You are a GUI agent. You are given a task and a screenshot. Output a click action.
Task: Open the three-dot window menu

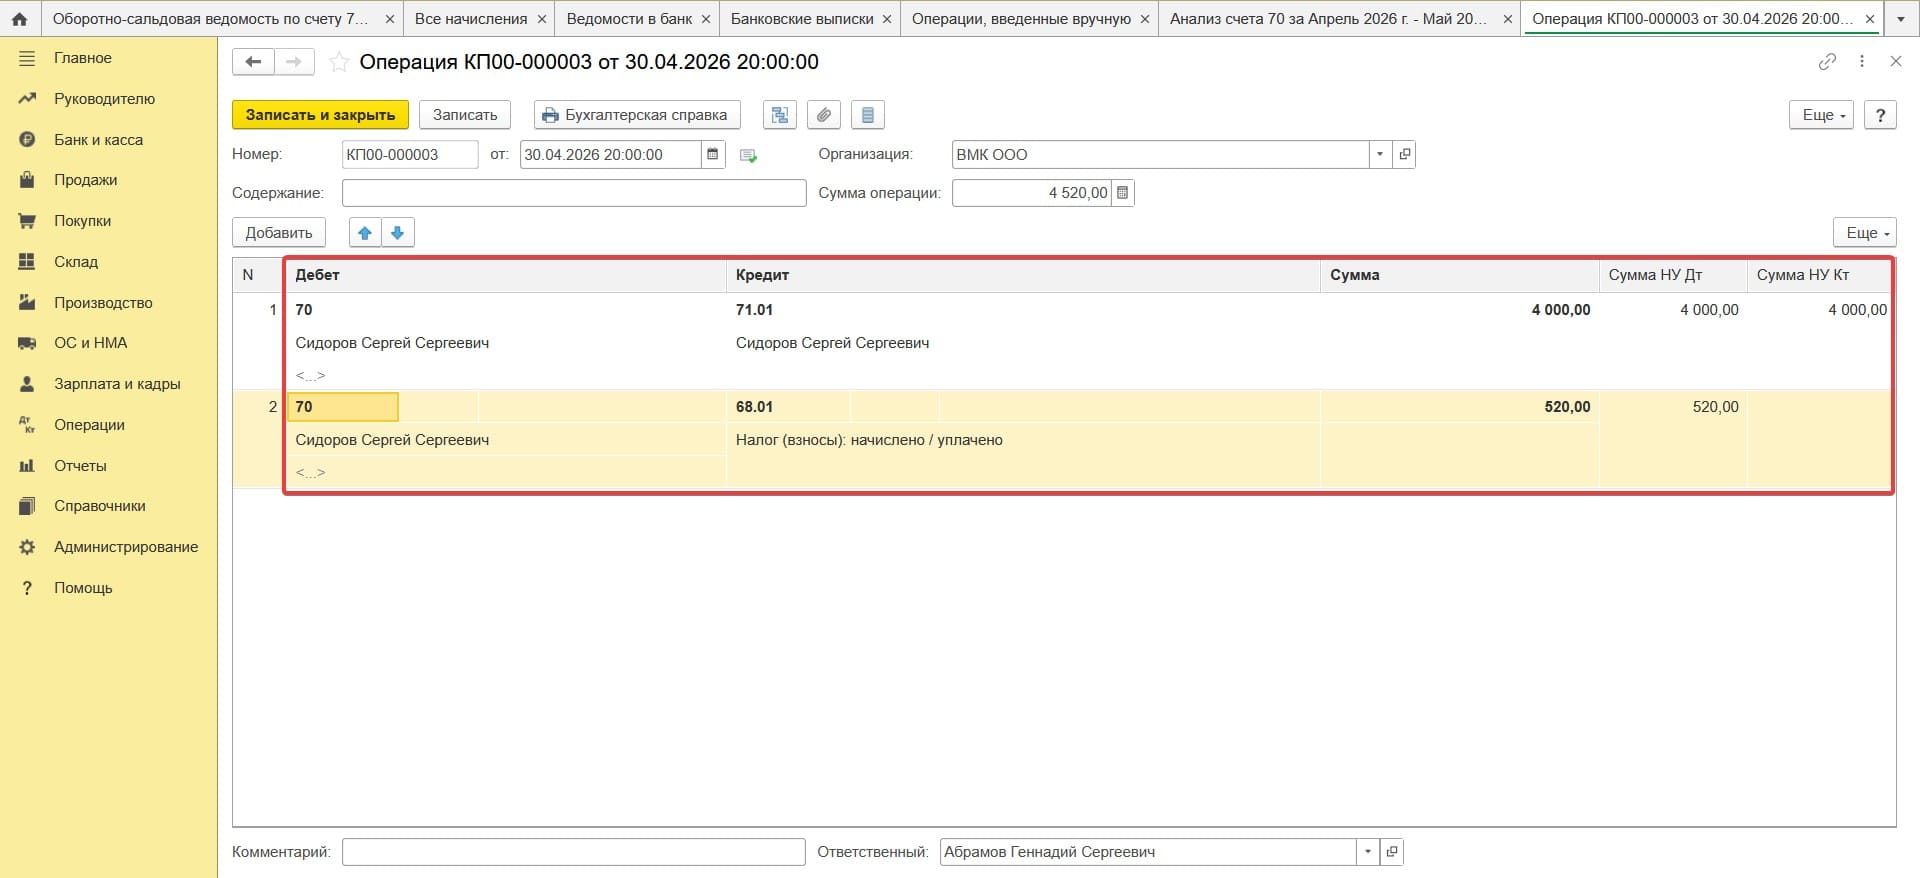pyautogui.click(x=1862, y=62)
